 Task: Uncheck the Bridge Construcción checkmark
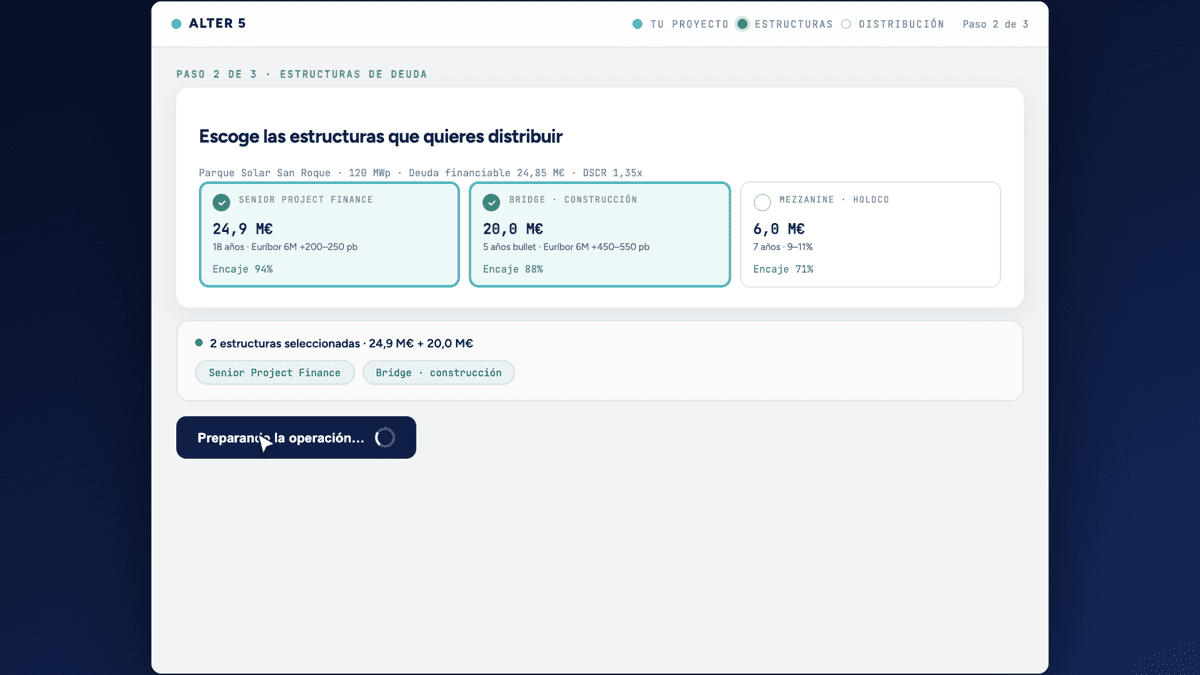click(491, 203)
